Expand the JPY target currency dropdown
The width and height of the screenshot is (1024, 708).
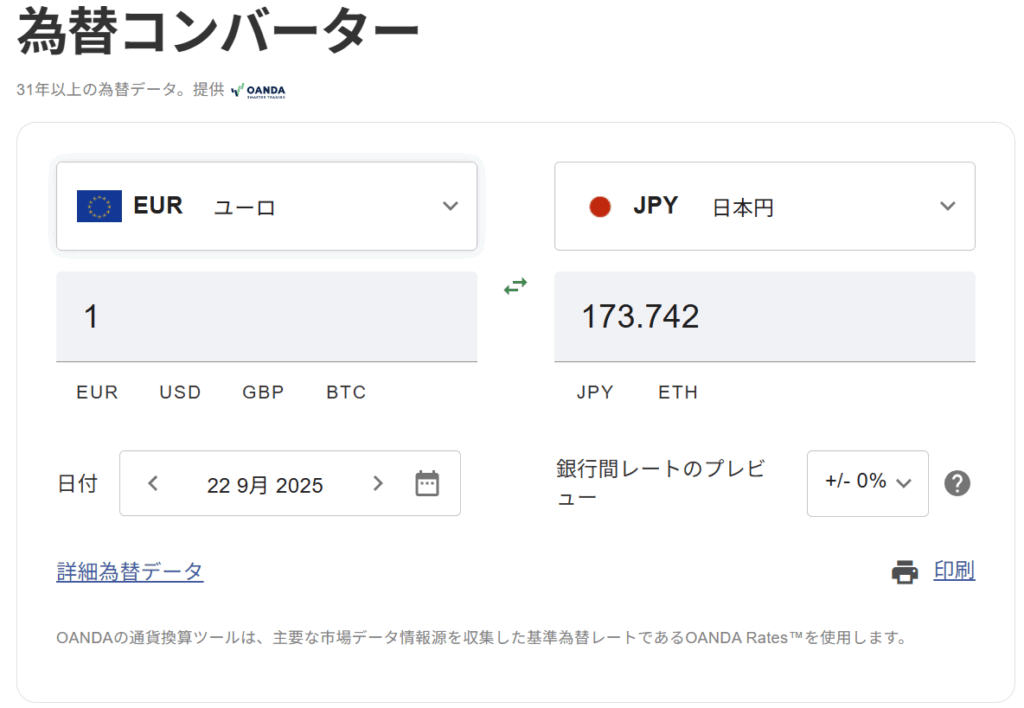click(948, 207)
